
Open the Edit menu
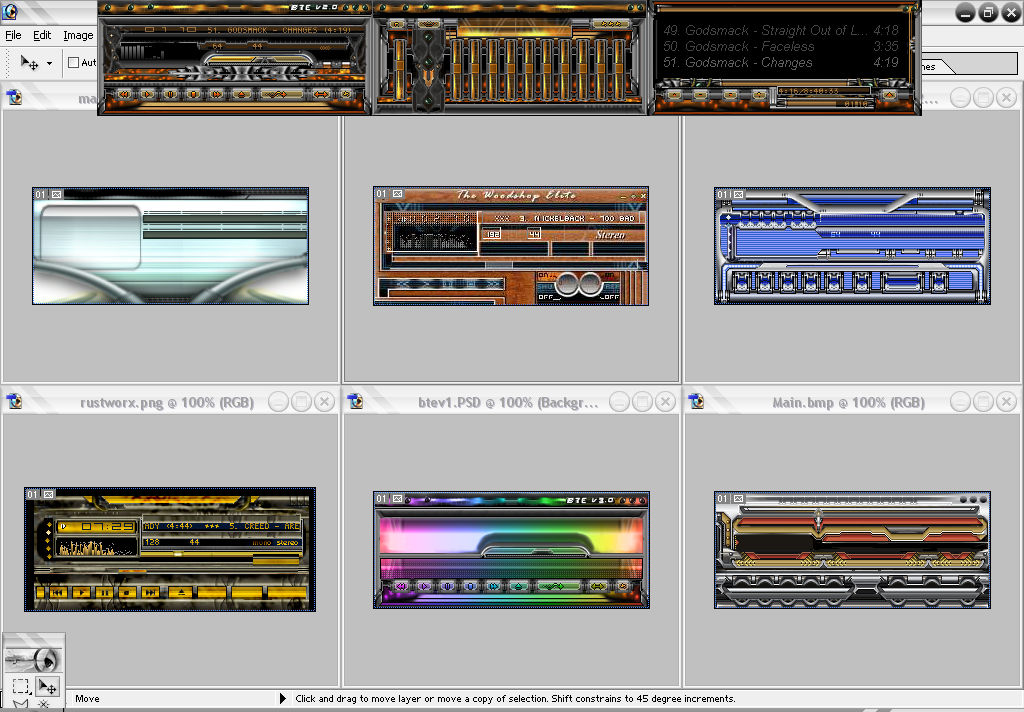42,35
